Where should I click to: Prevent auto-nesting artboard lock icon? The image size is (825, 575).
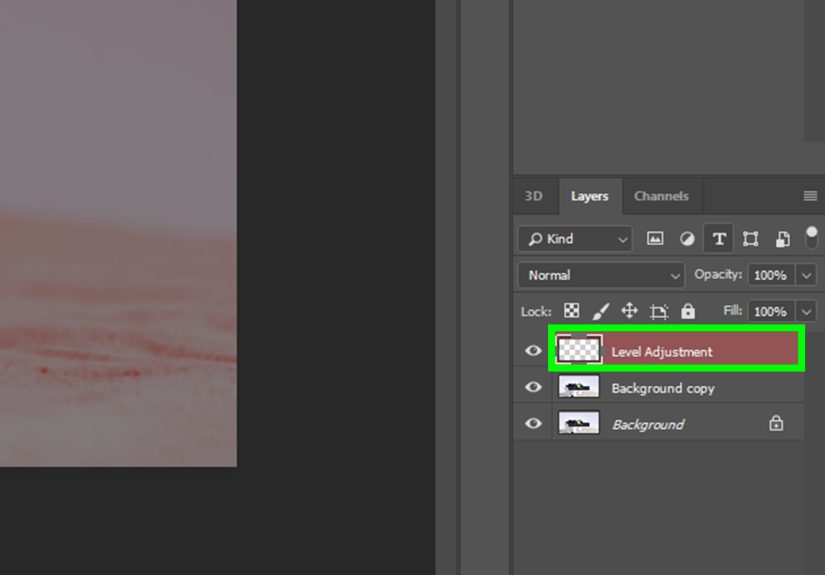tap(659, 311)
